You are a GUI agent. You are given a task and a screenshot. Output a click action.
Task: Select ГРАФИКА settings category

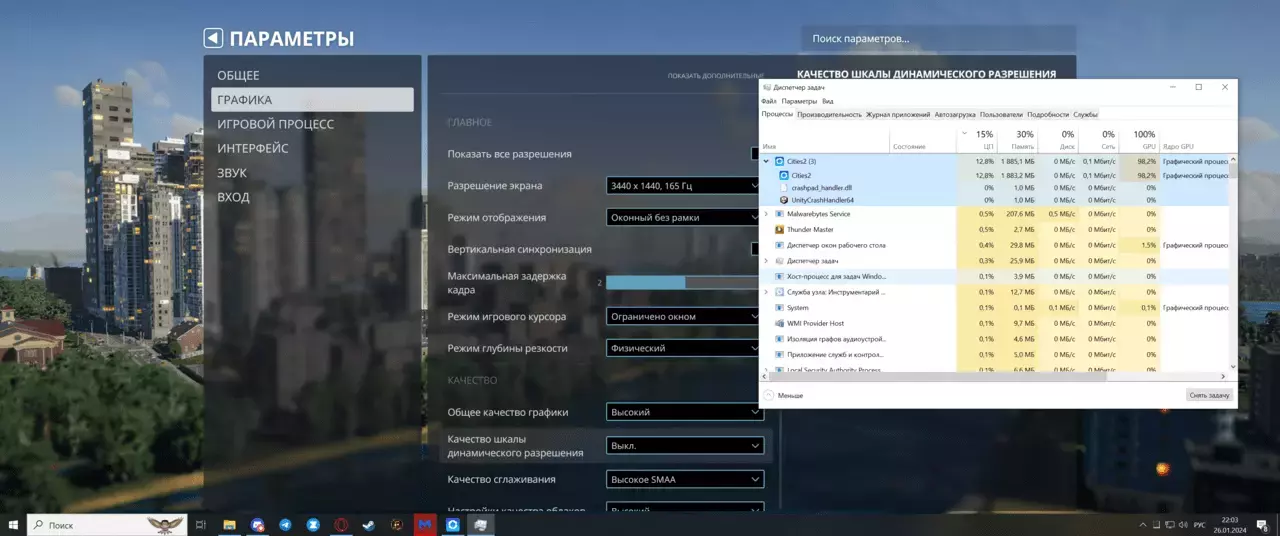[x=312, y=100]
